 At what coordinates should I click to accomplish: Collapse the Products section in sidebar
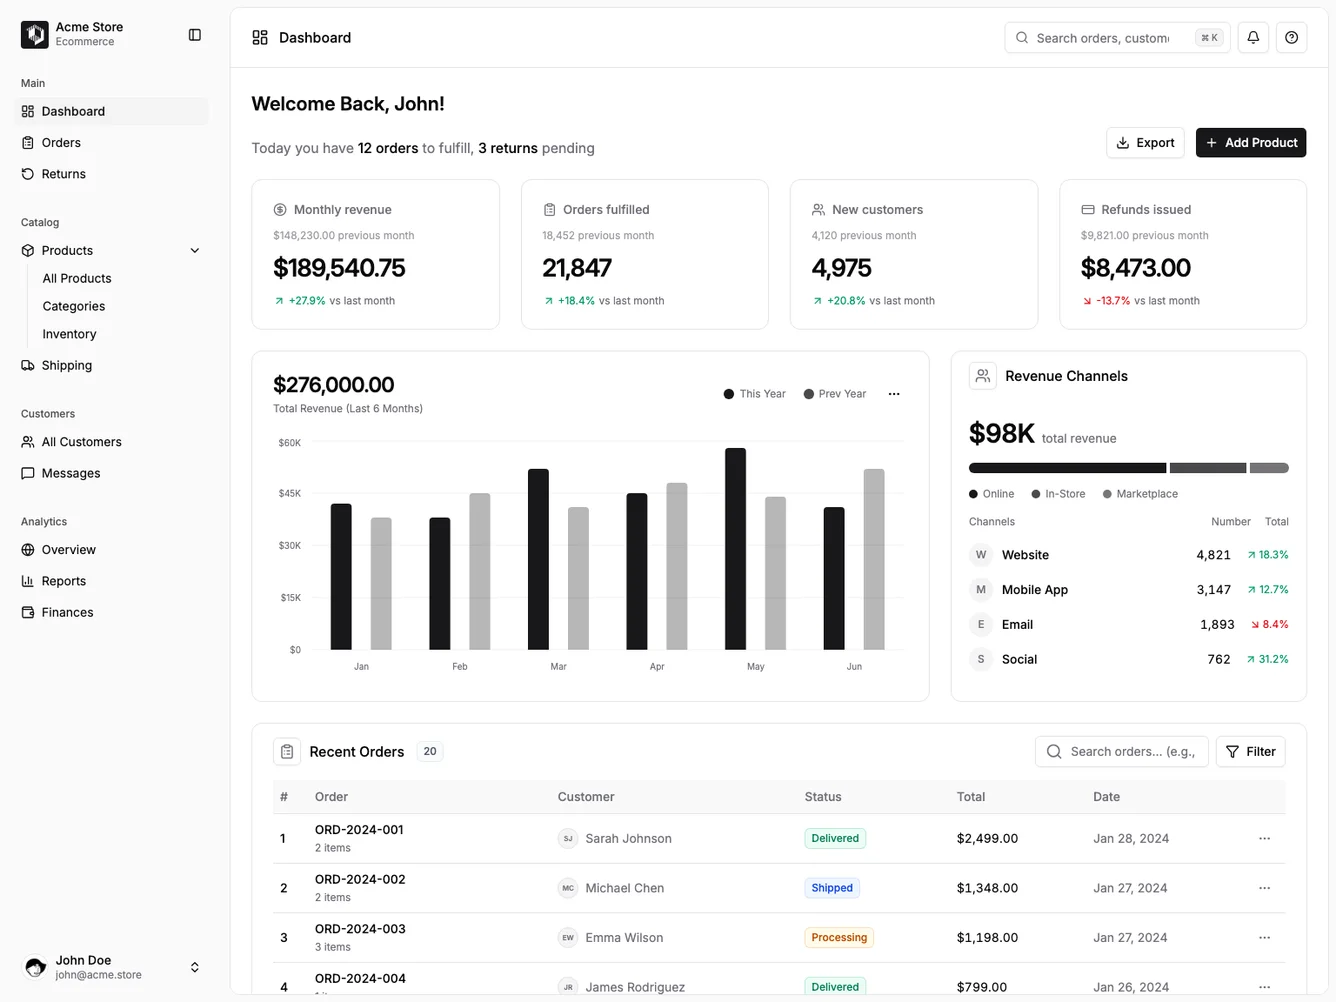[194, 250]
